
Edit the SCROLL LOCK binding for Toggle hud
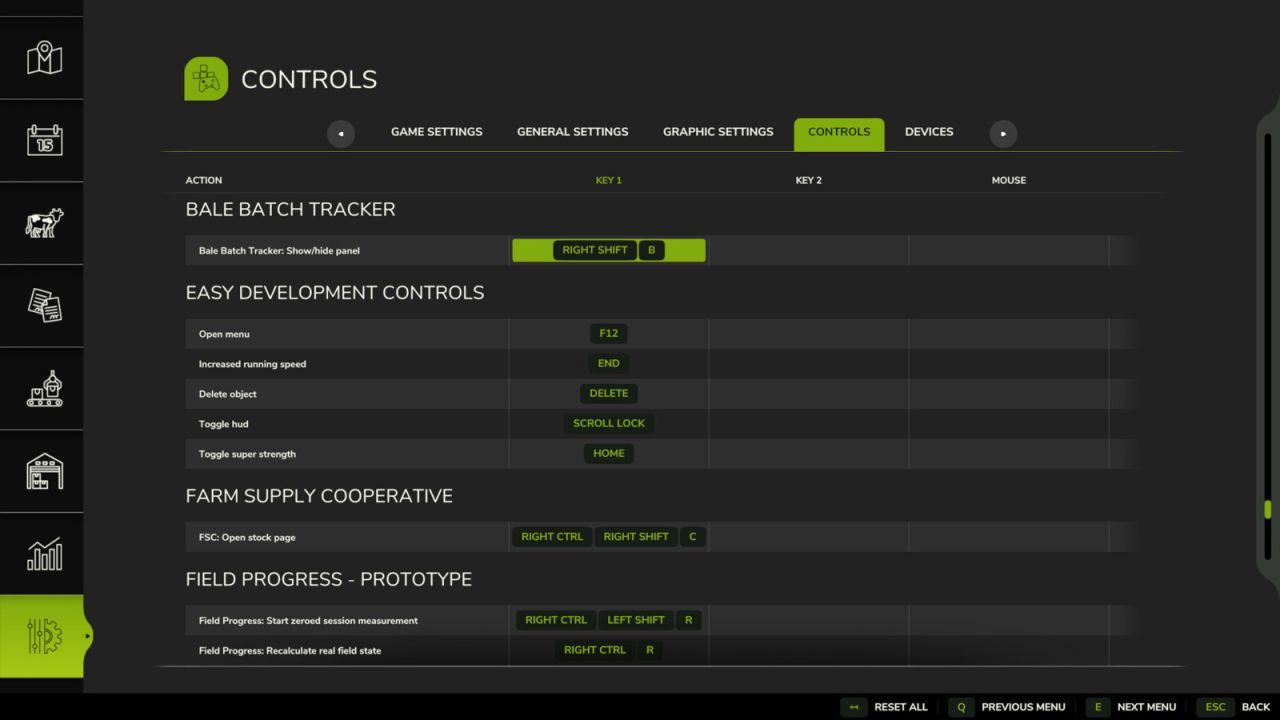pyautogui.click(x=609, y=424)
